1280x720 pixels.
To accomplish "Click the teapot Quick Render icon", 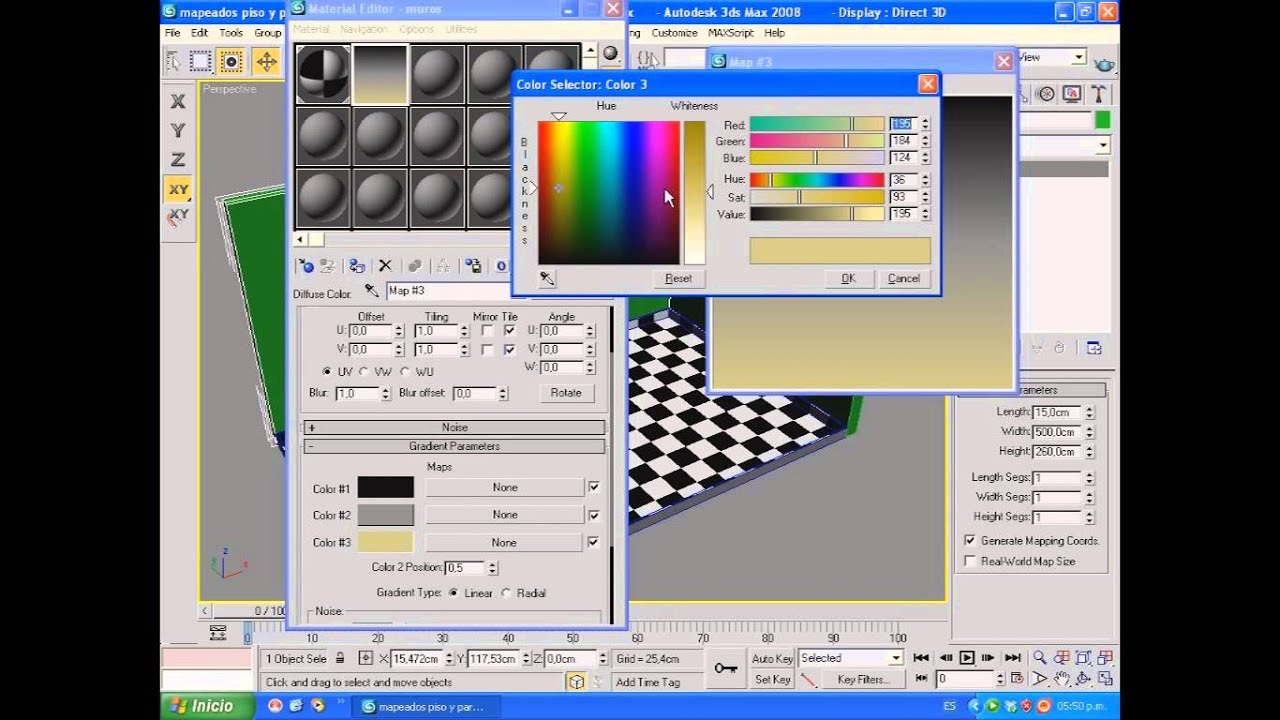I will (1104, 64).
